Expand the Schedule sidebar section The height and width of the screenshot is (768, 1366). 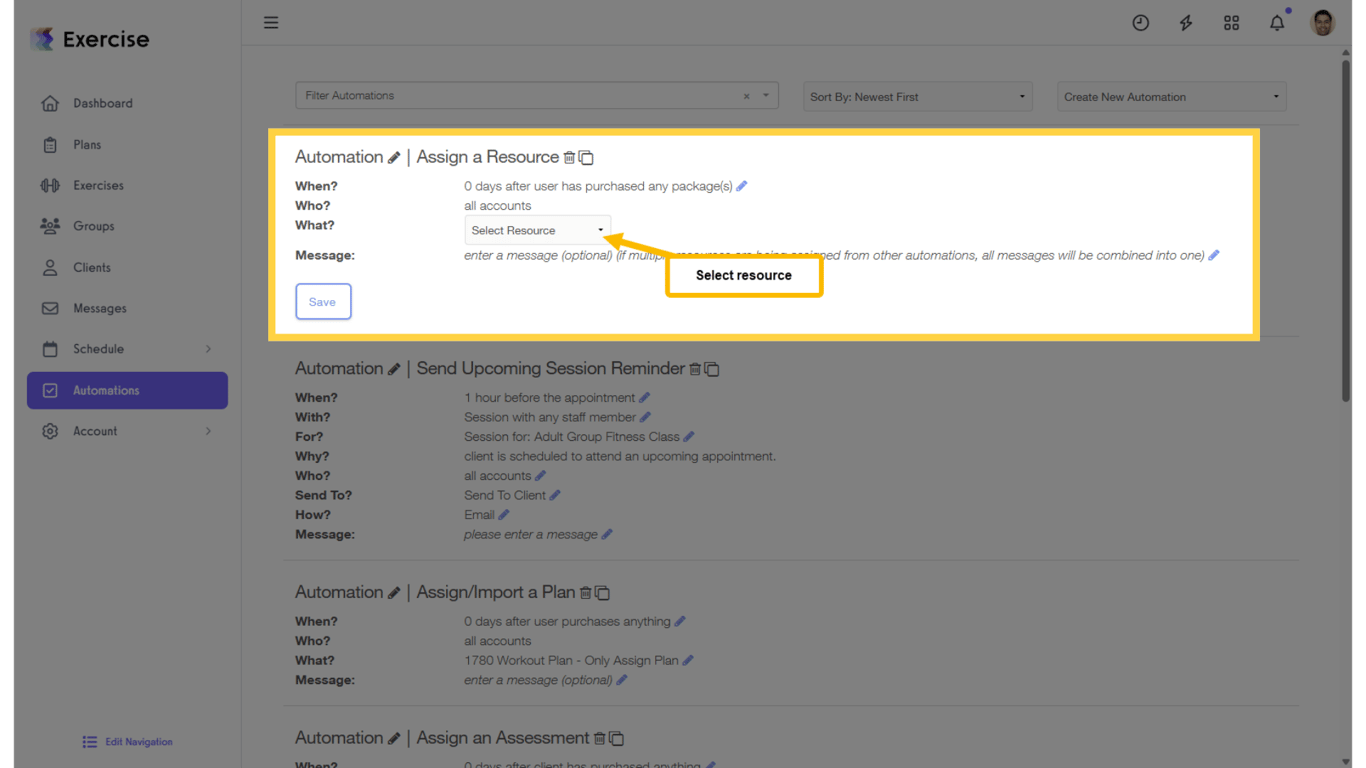click(126, 349)
